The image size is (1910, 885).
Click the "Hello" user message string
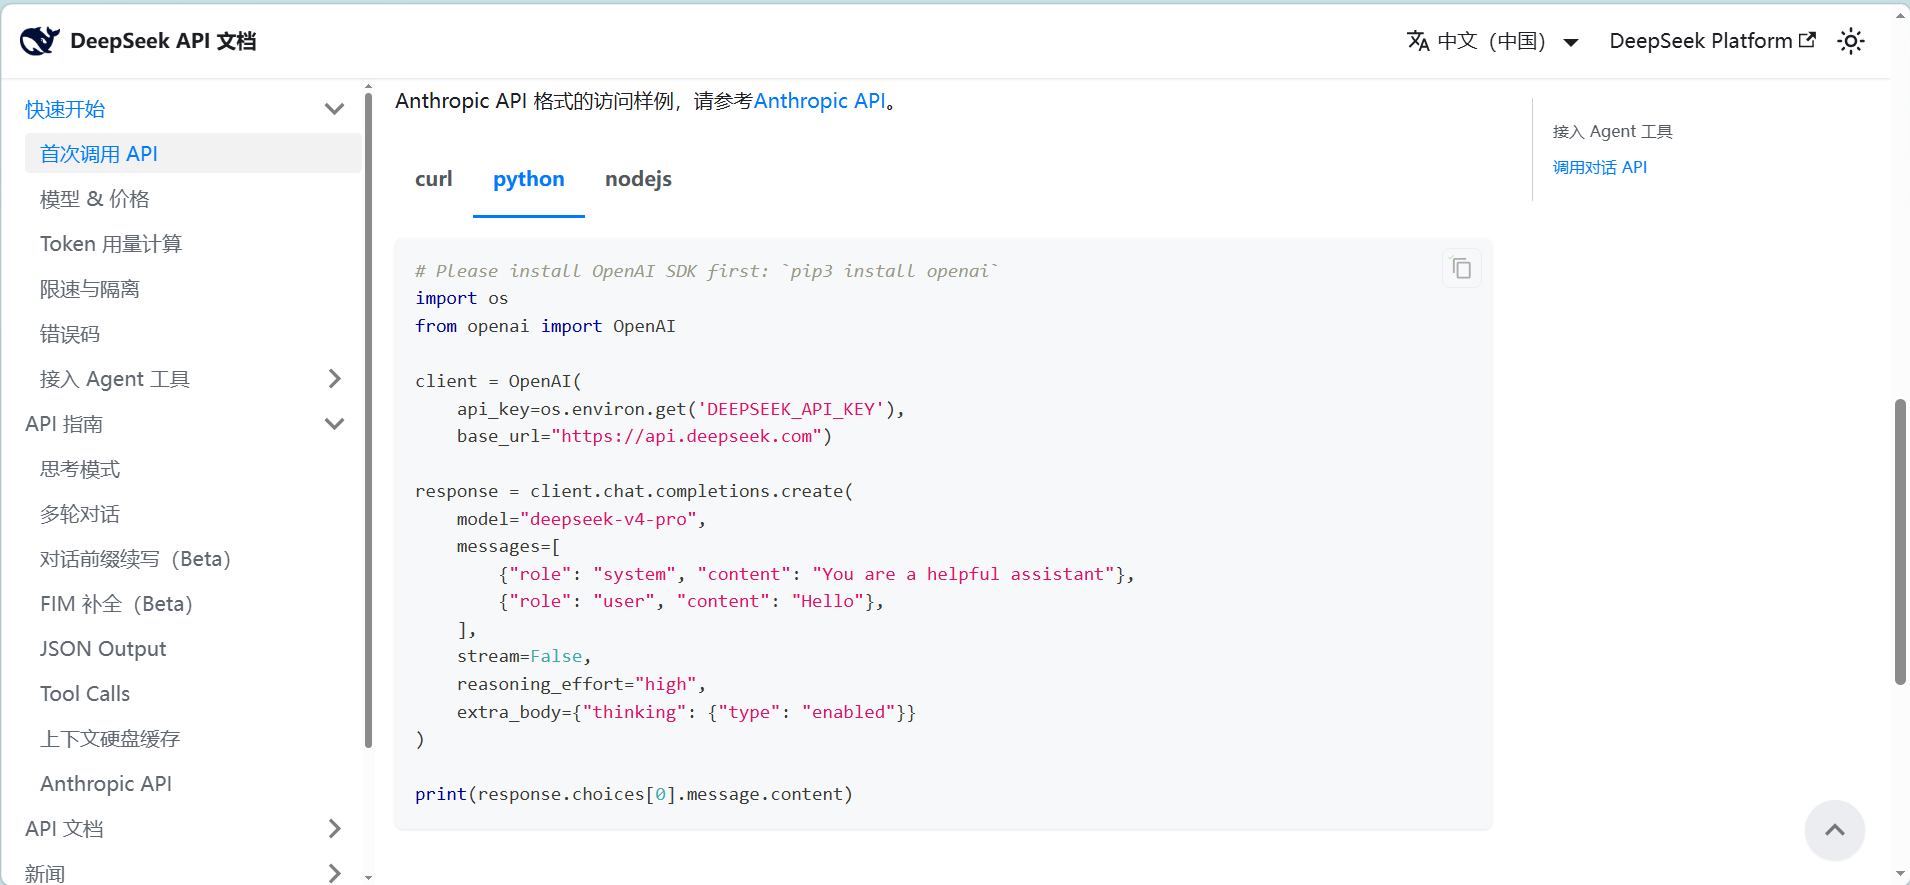pos(828,601)
